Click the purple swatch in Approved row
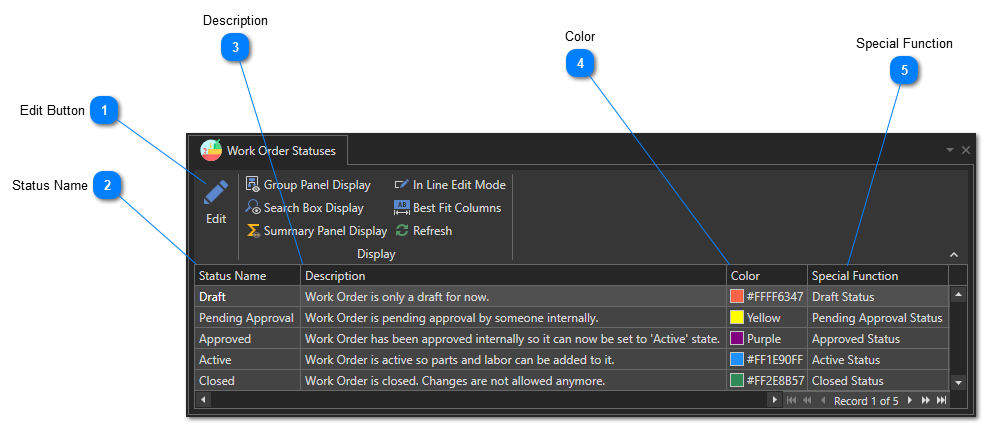 (737, 339)
